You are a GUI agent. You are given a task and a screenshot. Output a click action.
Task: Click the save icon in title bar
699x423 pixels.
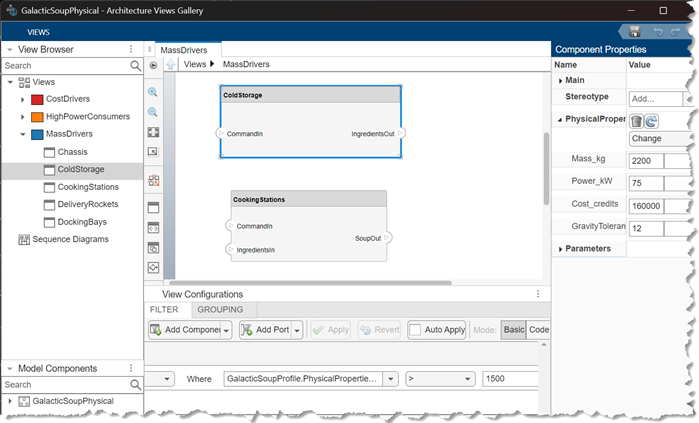click(x=634, y=32)
